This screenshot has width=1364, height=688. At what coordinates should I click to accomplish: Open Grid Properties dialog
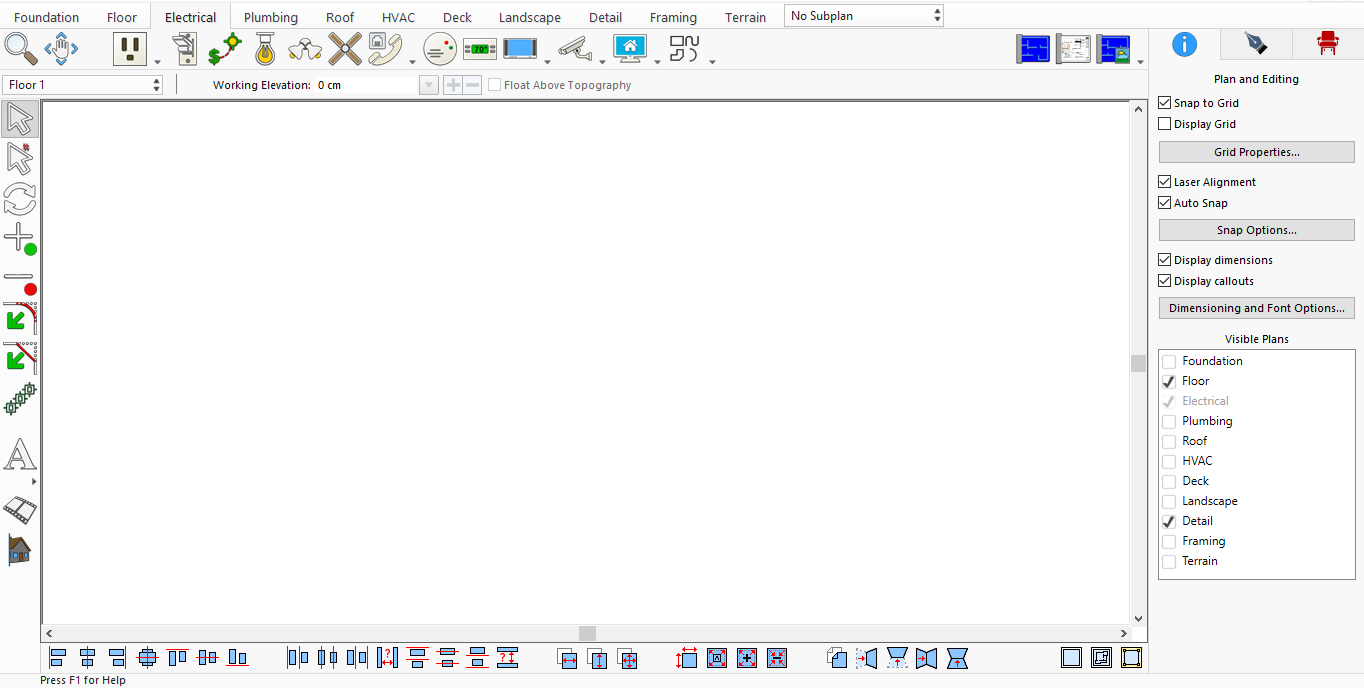click(1256, 152)
